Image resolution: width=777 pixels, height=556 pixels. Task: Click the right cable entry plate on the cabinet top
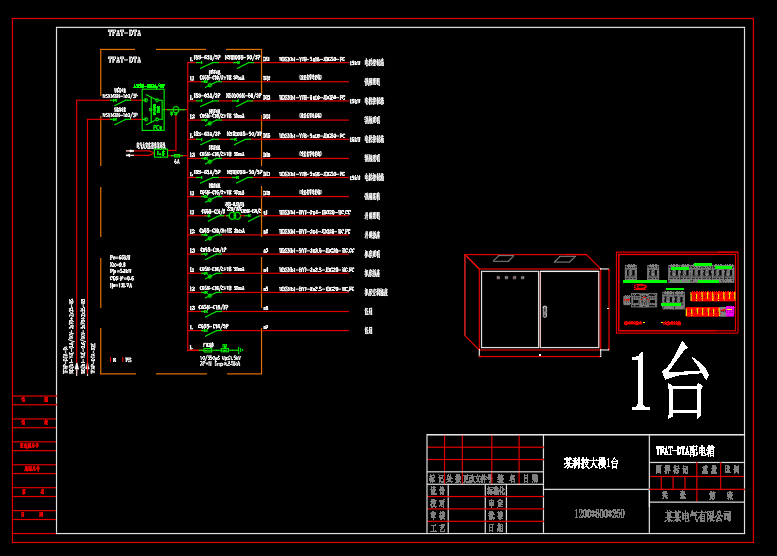click(564, 259)
